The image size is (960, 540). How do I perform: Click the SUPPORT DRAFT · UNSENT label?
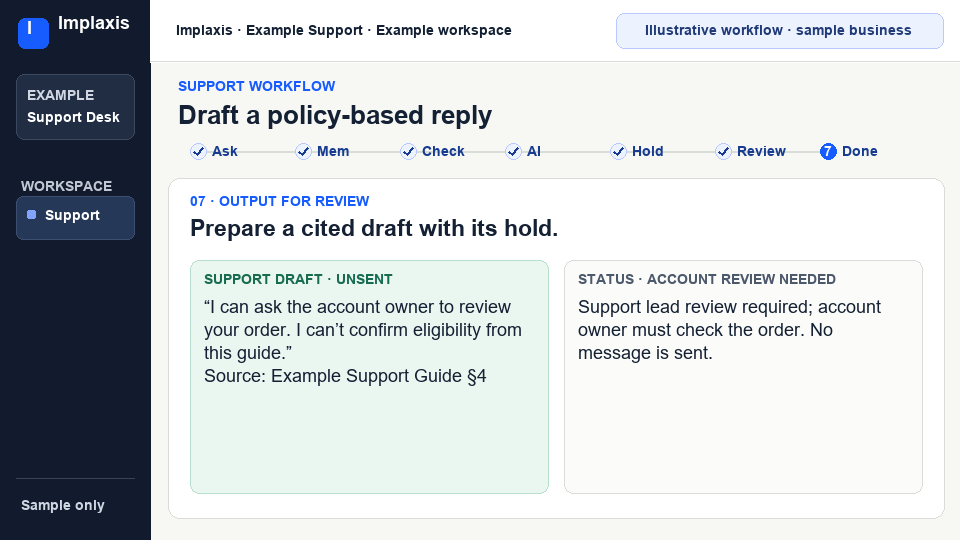pyautogui.click(x=298, y=279)
